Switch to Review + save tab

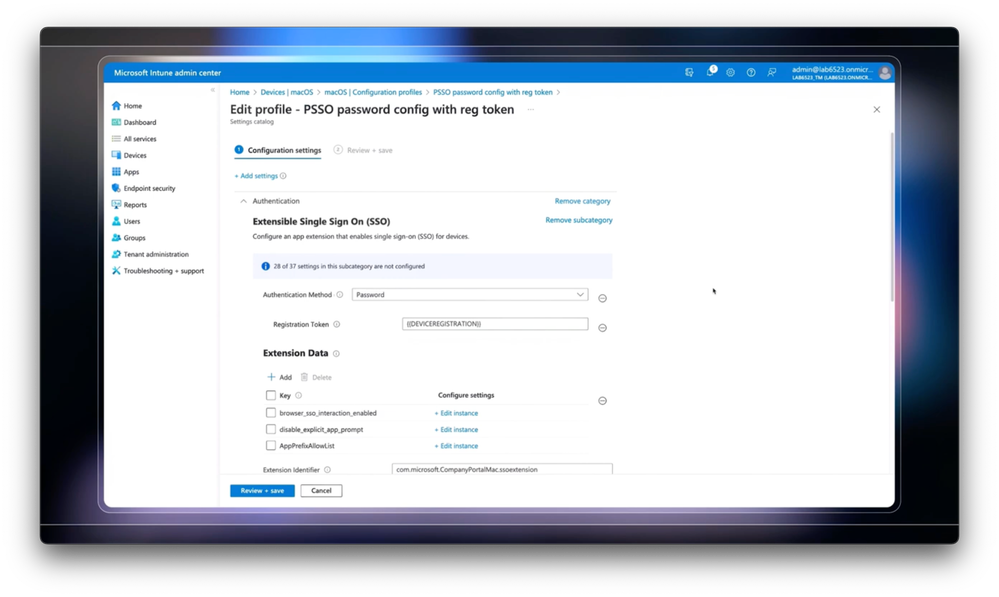[363, 150]
